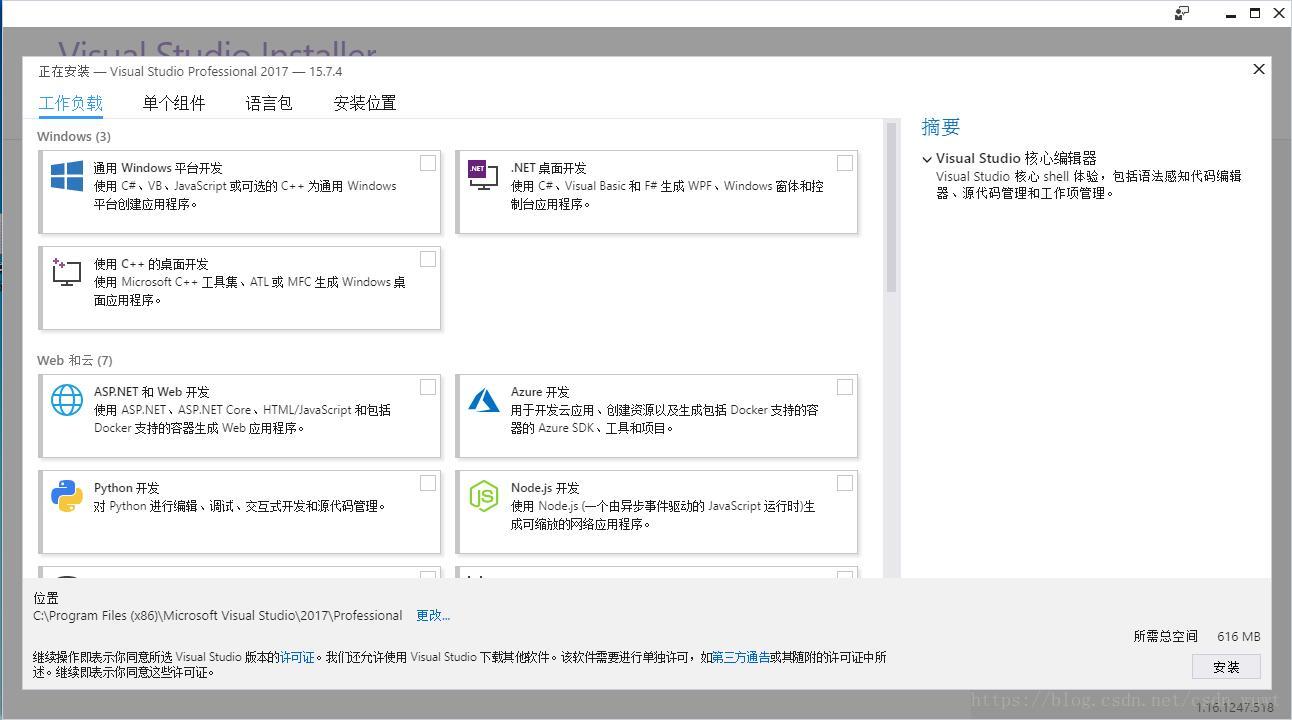Screen dimensions: 1292x720
Task: Check the ASP.NET 和 Web 开发 checkbox
Action: (428, 387)
